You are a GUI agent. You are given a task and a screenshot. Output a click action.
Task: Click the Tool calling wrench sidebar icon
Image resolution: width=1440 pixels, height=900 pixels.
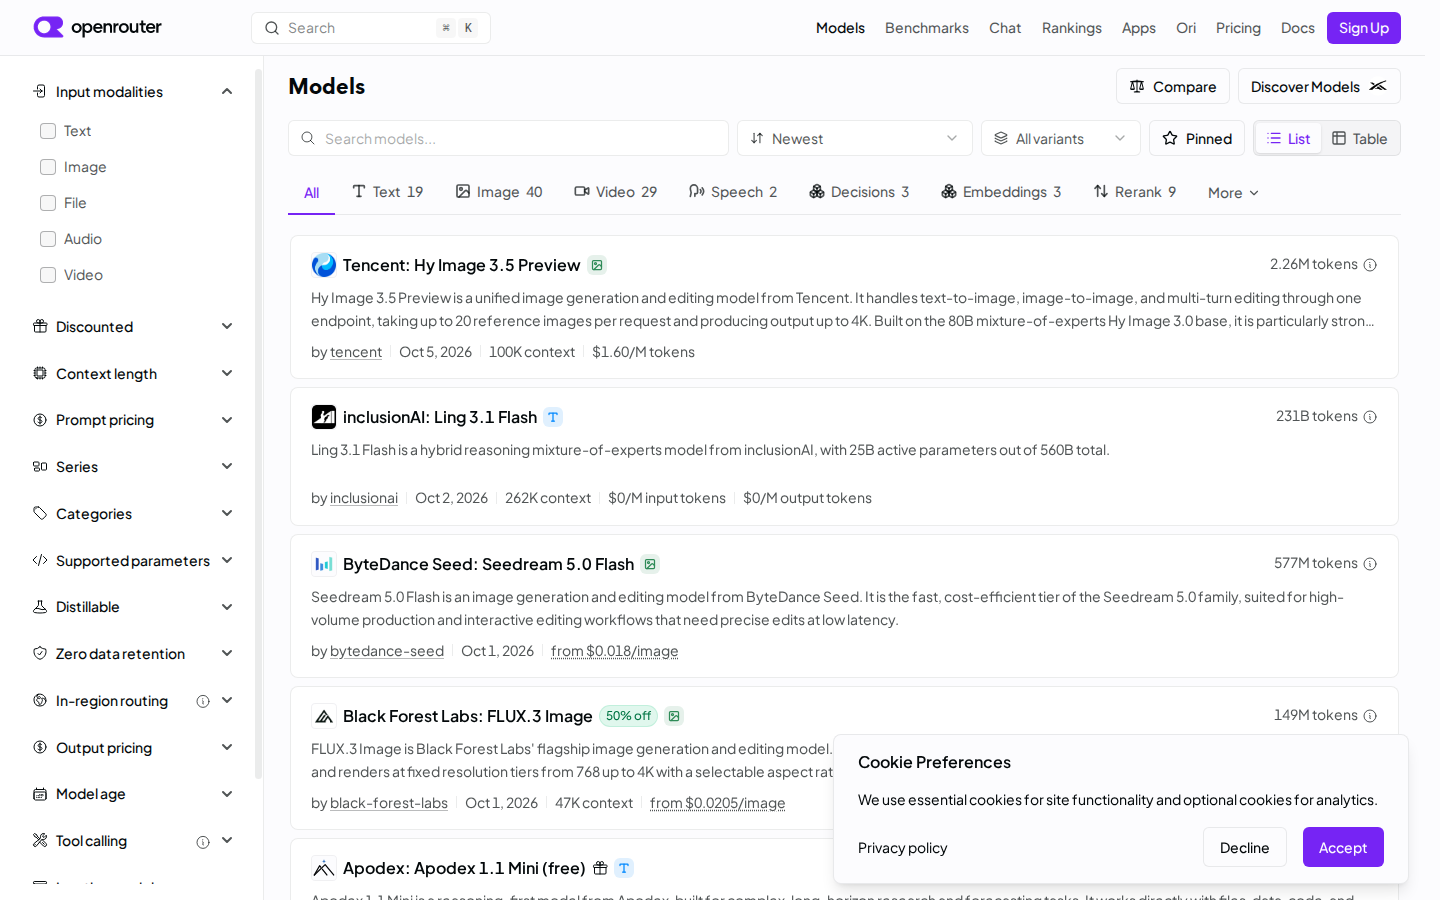(40, 840)
